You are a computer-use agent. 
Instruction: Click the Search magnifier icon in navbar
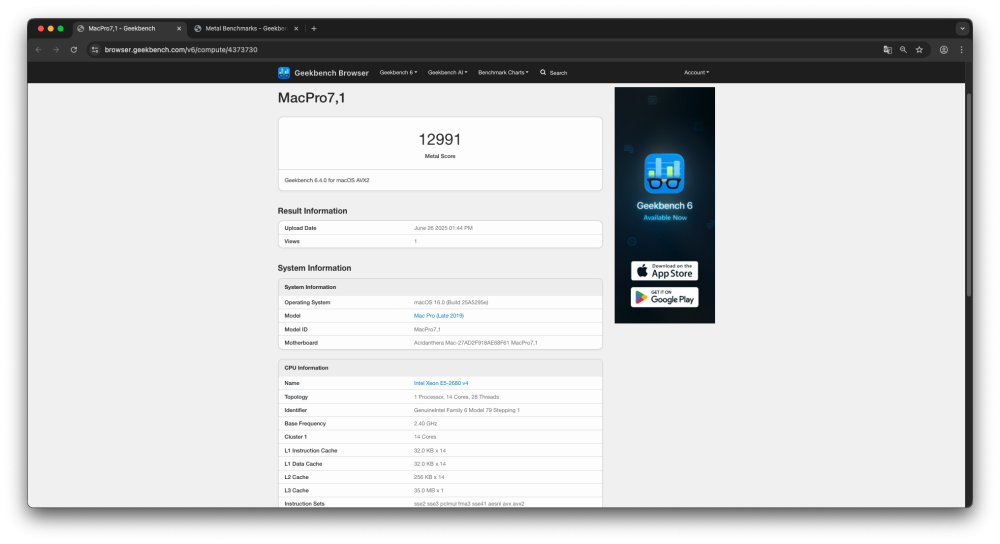(x=543, y=73)
